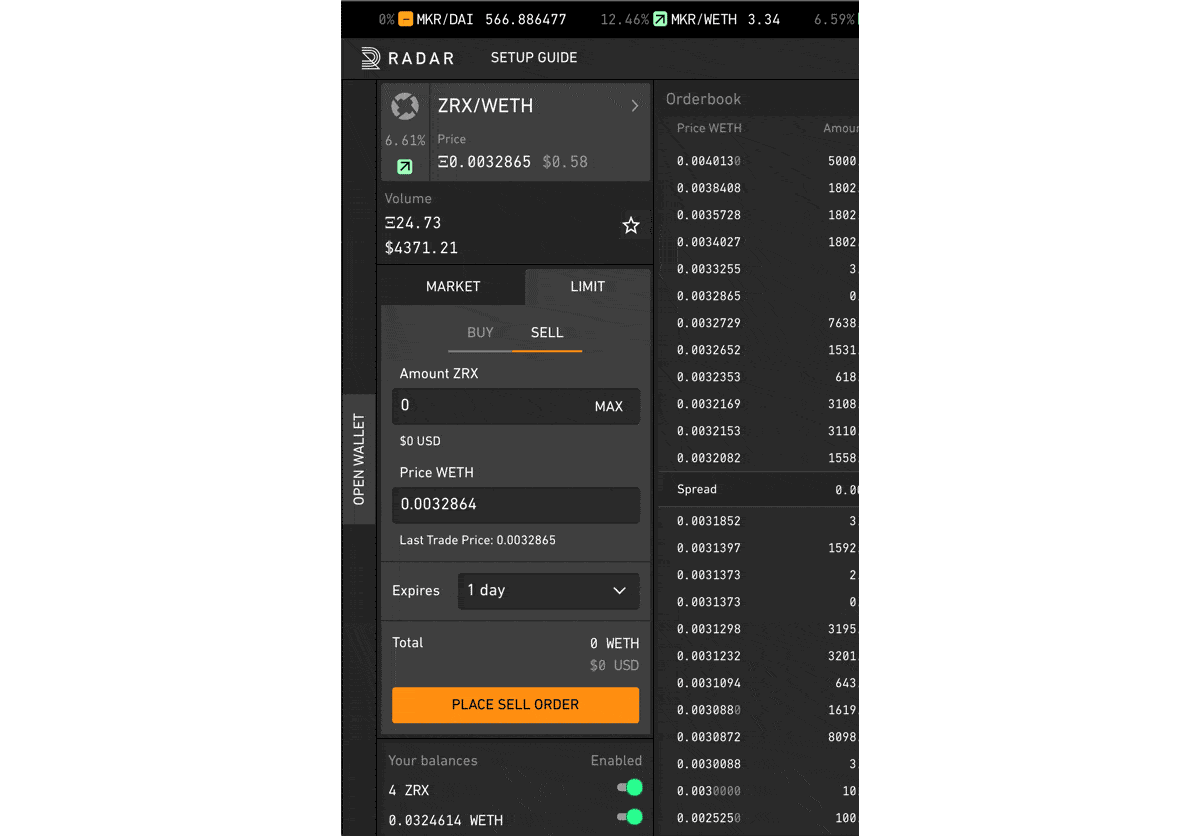Click the 0 WETH total value

coord(614,644)
